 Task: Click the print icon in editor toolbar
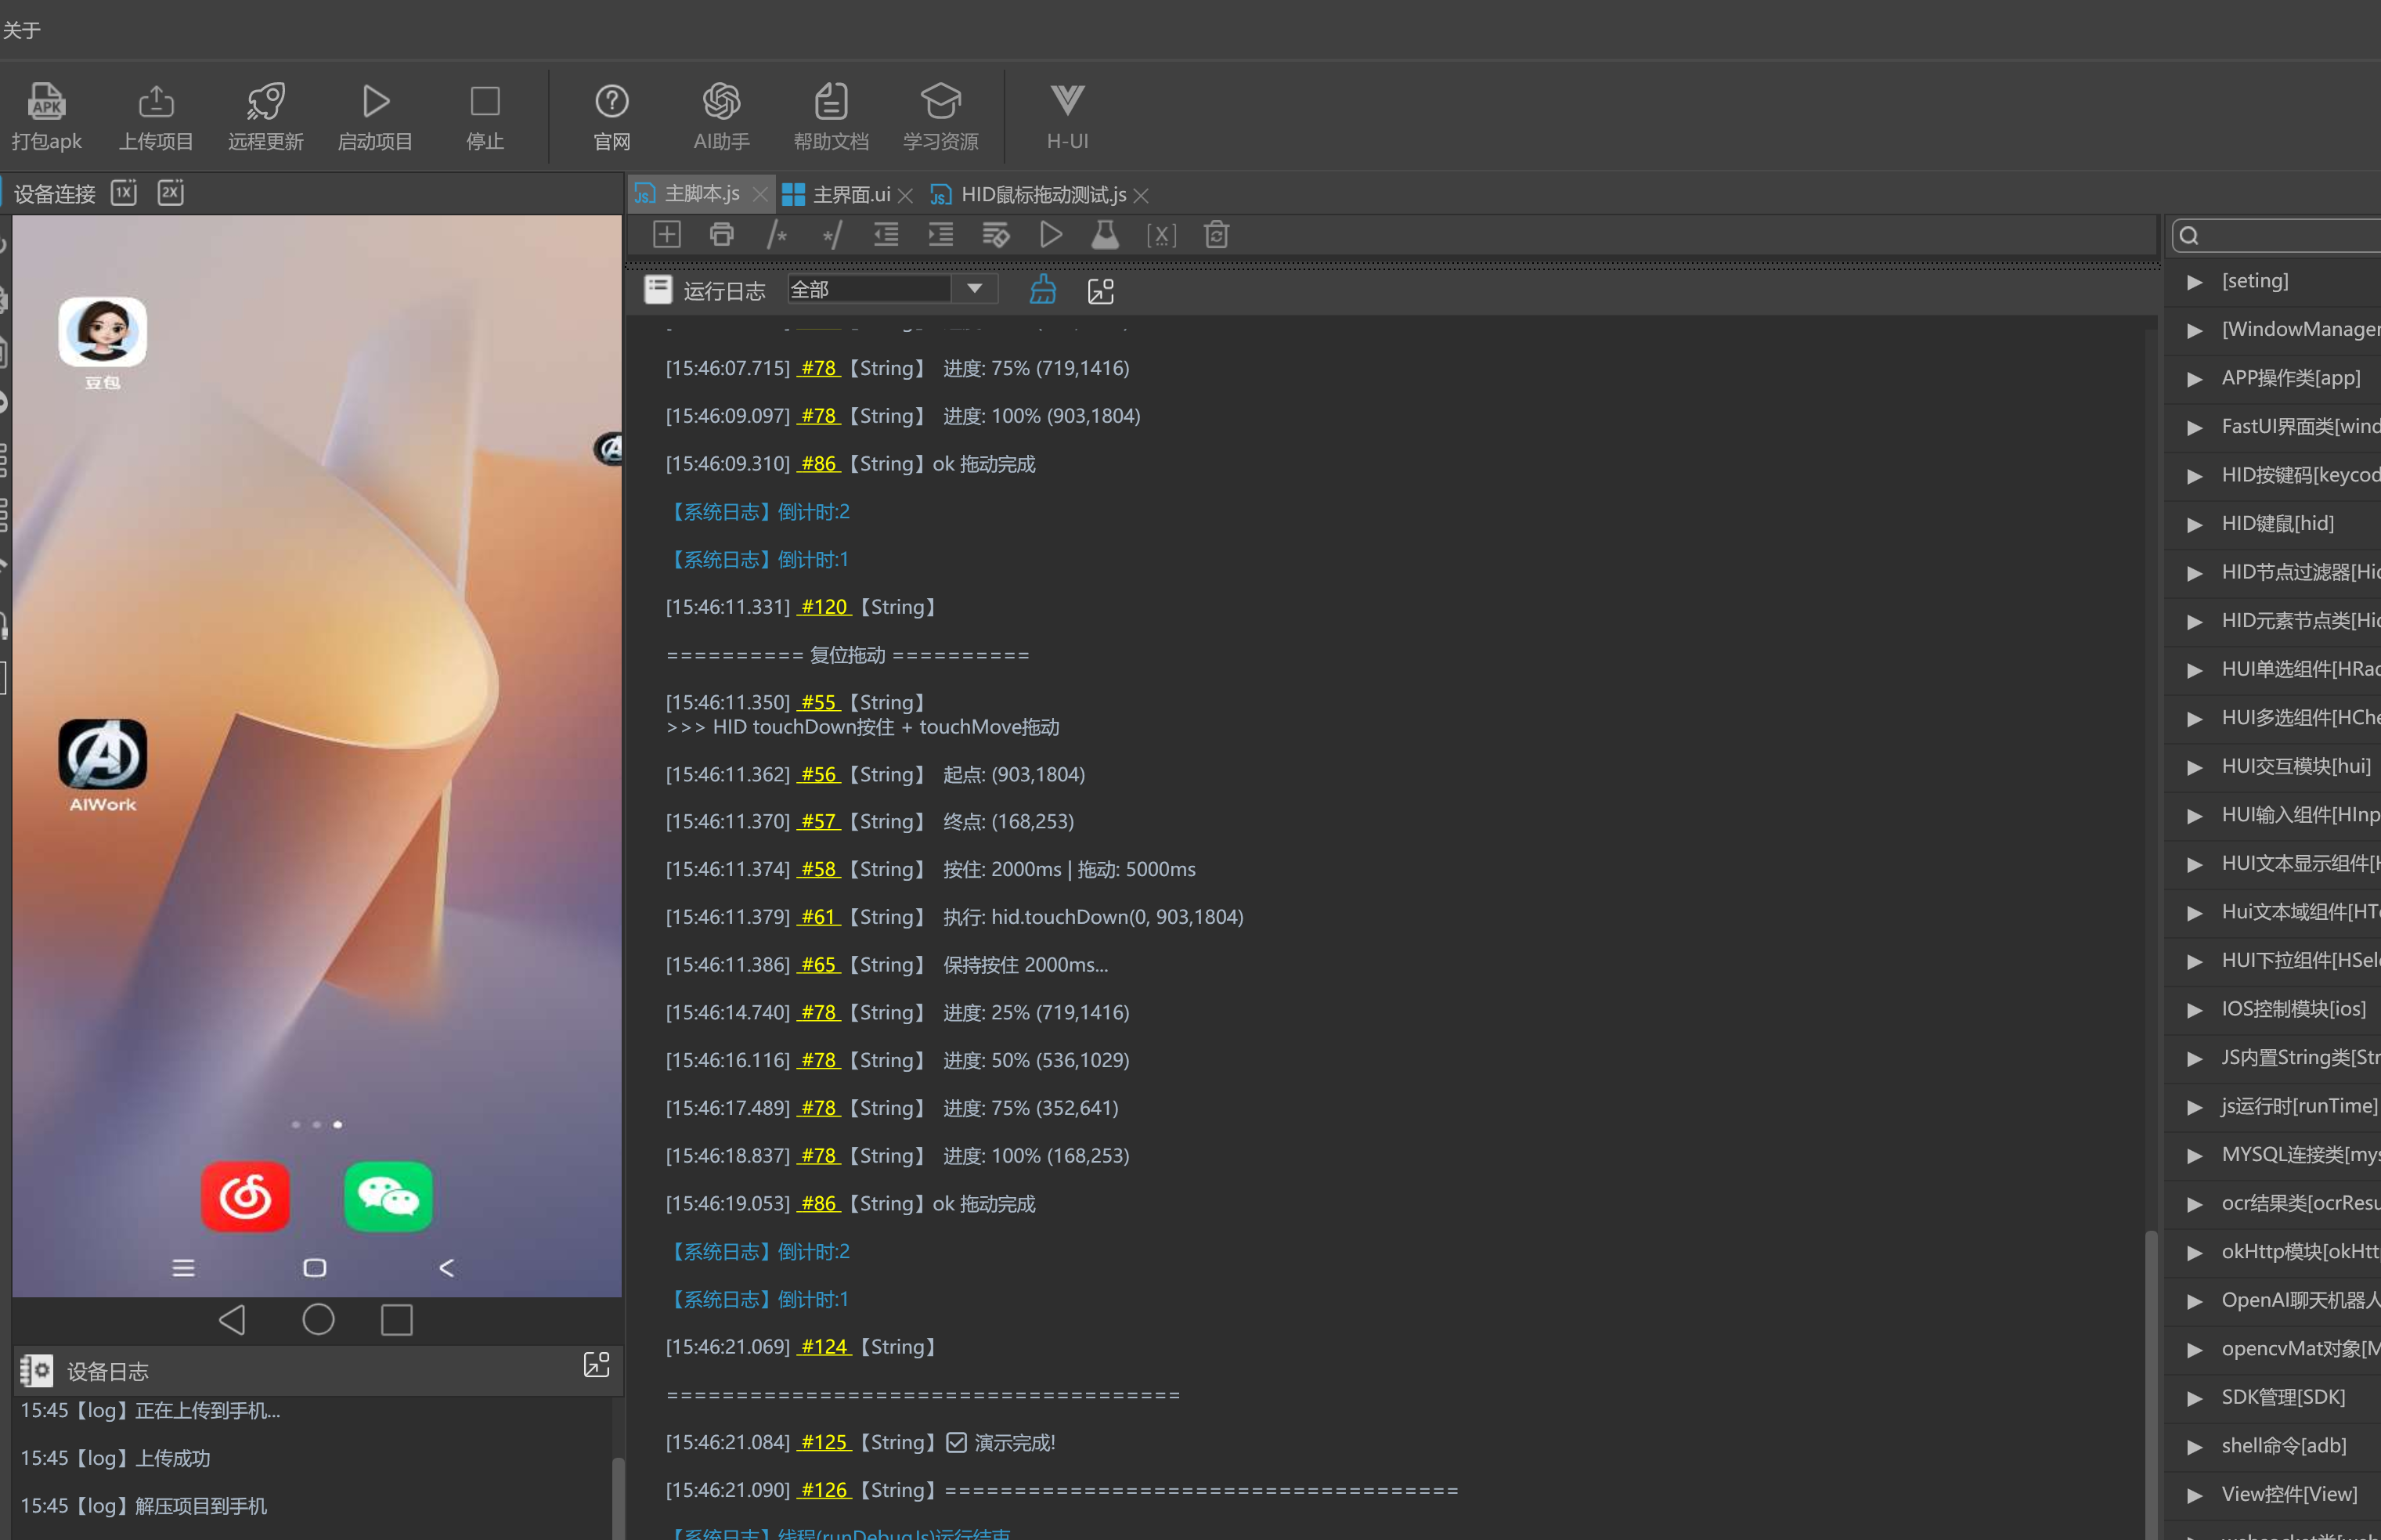(721, 235)
